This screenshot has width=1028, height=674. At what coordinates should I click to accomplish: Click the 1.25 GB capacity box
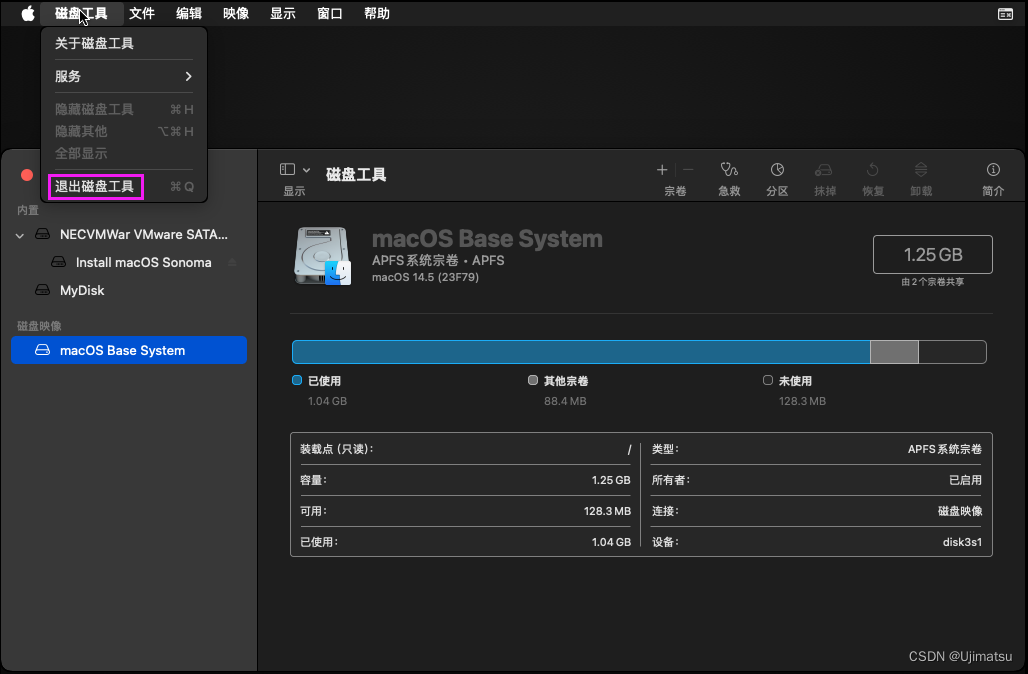(932, 254)
